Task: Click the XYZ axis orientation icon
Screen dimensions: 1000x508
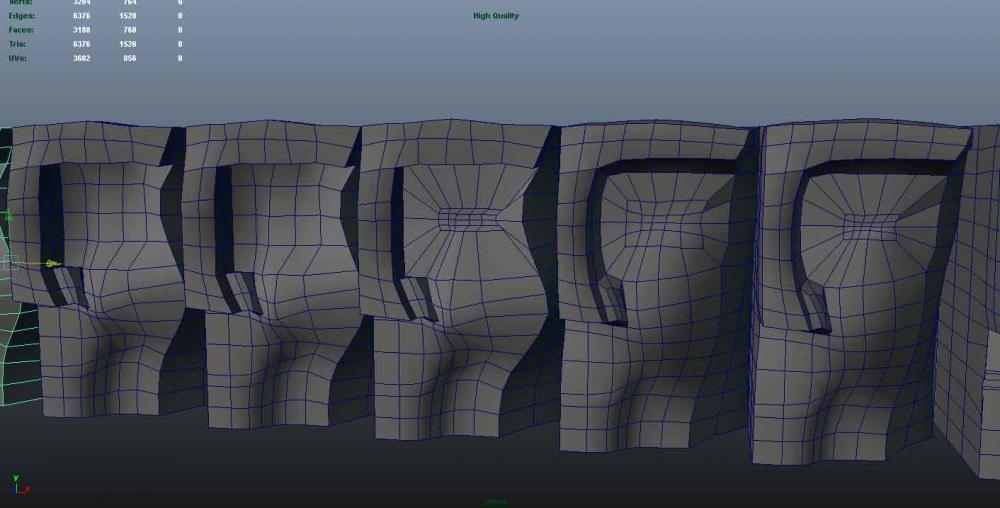Action: 20,484
